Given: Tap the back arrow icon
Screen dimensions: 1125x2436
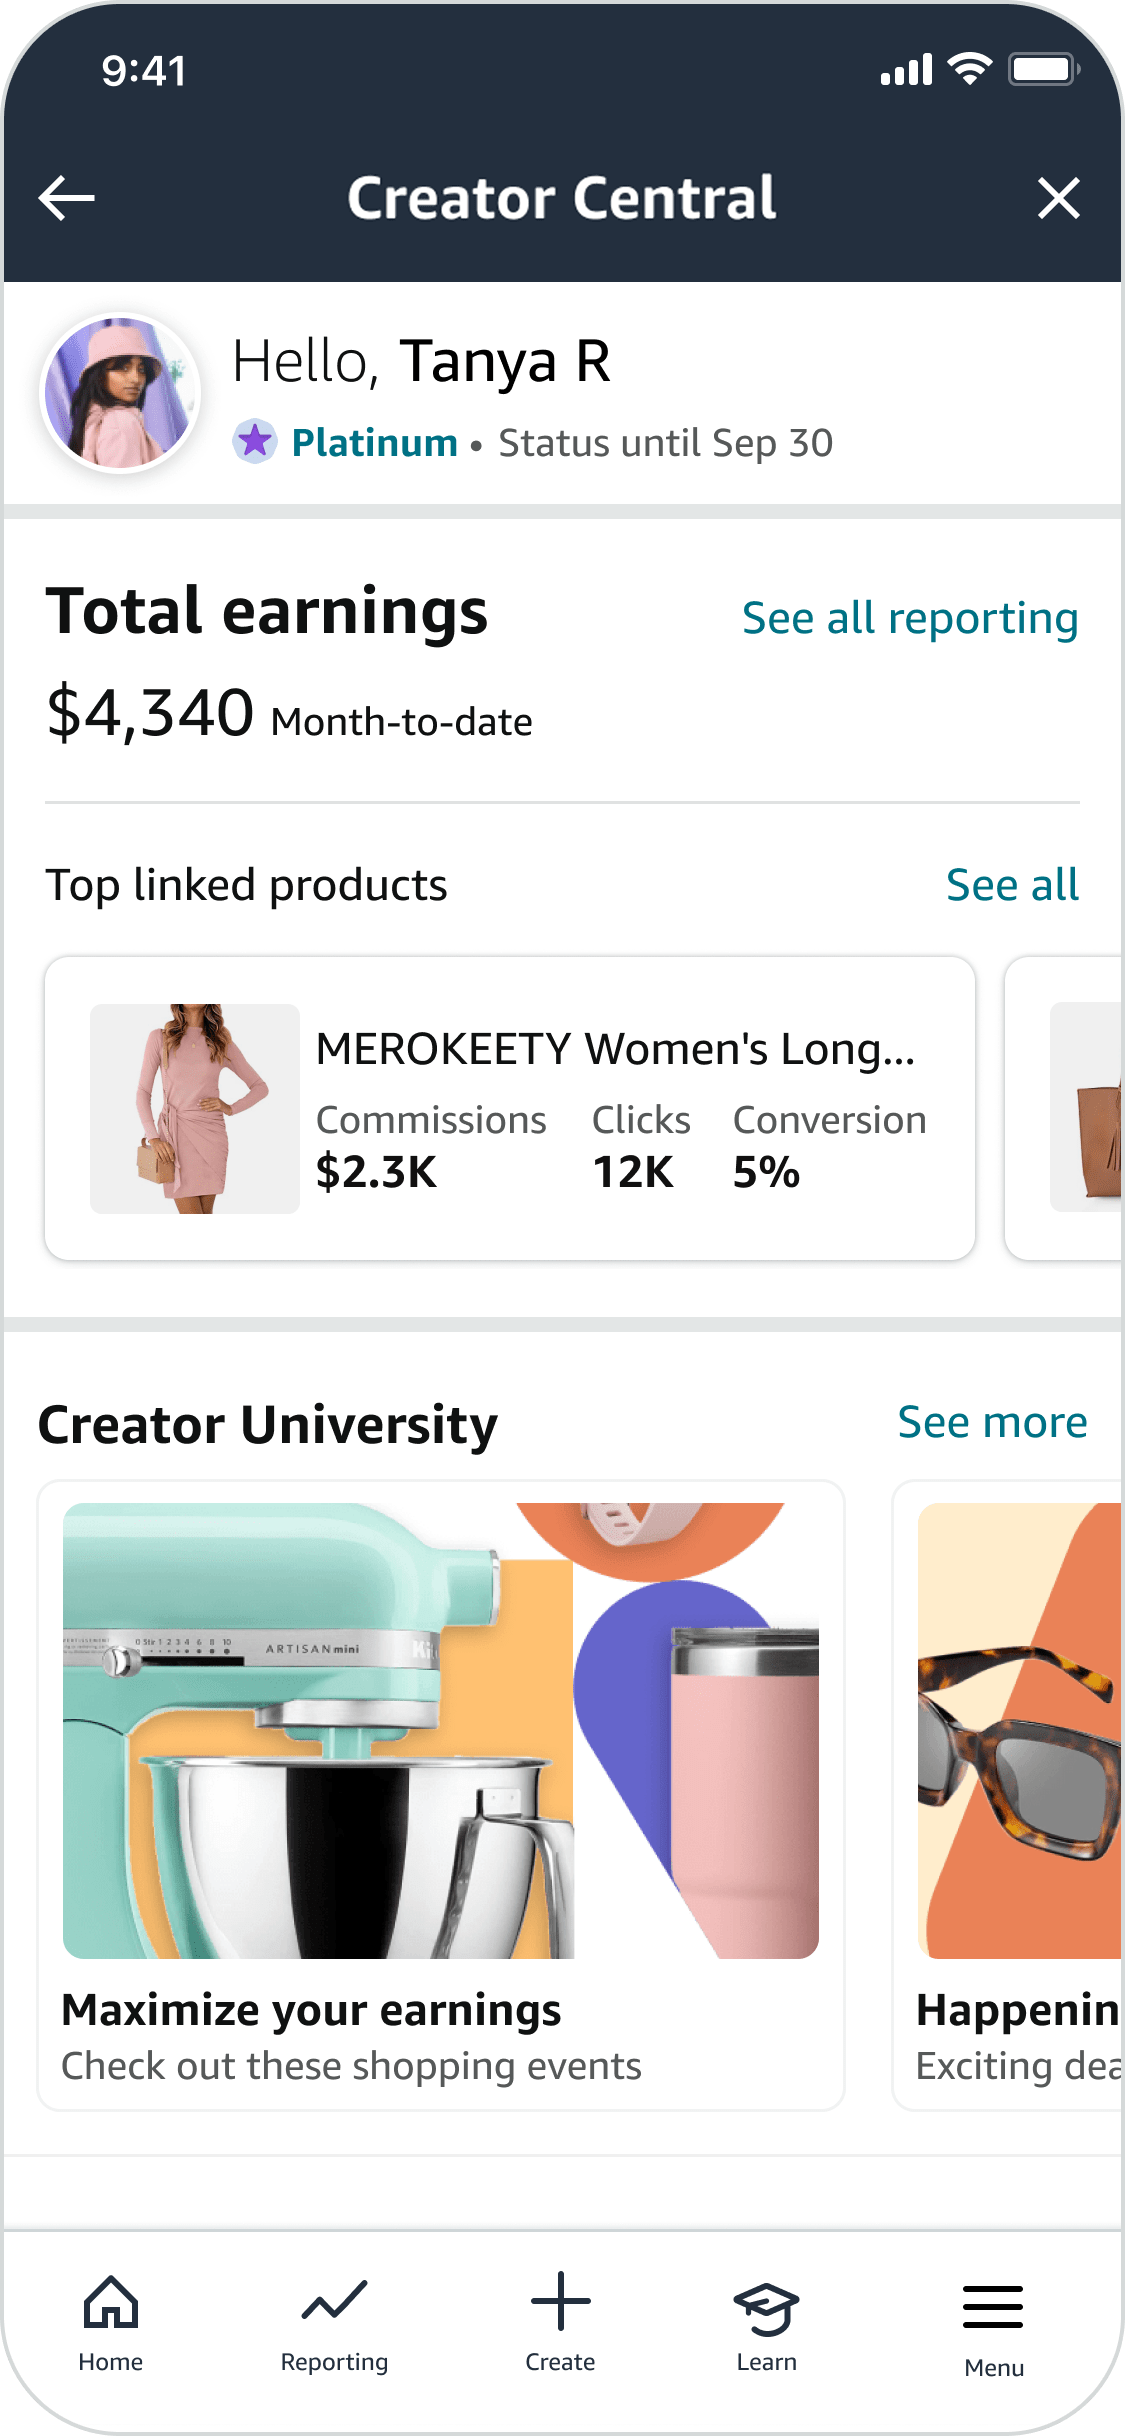Looking at the screenshot, I should [67, 198].
